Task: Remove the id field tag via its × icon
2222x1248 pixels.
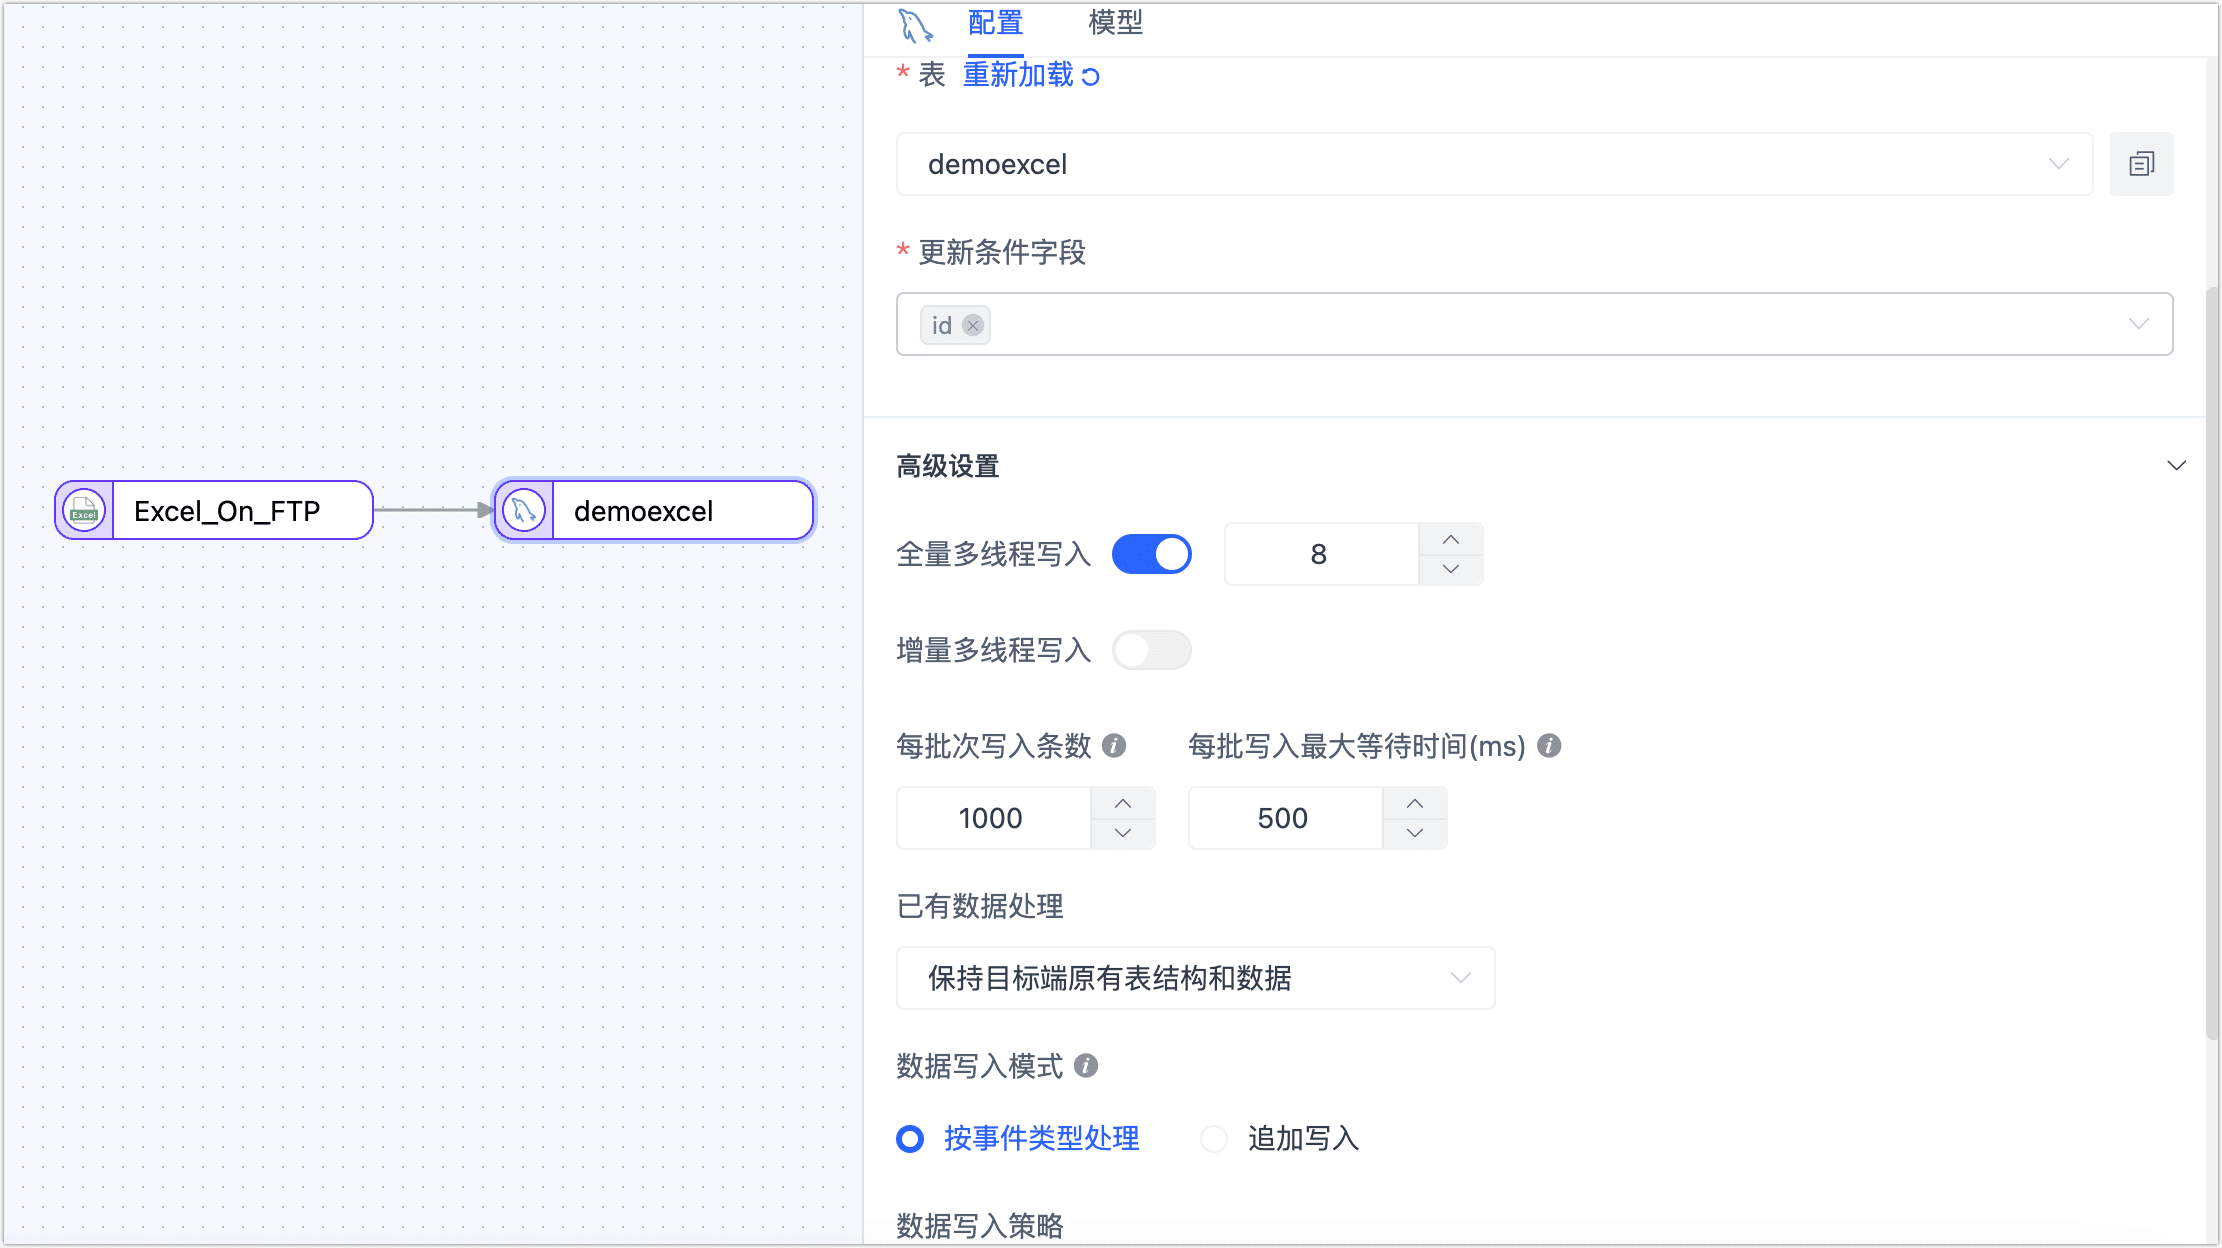Action: tap(972, 325)
